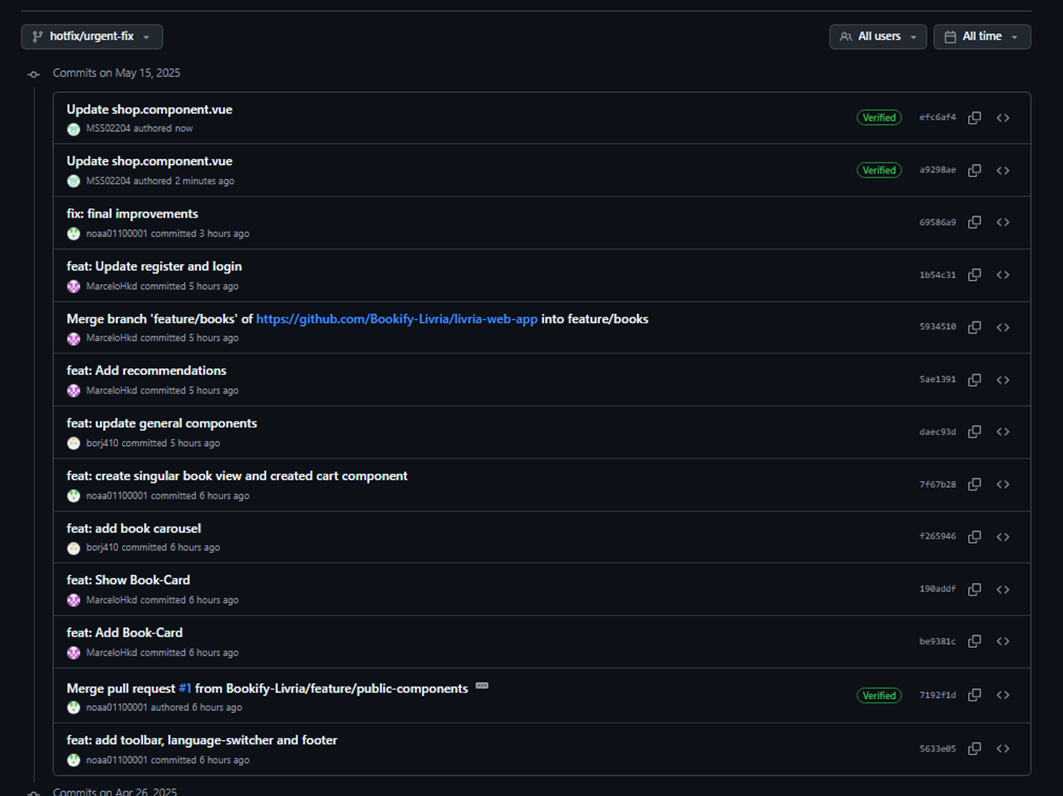Screen dimensions: 1063x796
Task: Copy full SHA for commit 1b54c31
Action: pyautogui.click(x=974, y=275)
